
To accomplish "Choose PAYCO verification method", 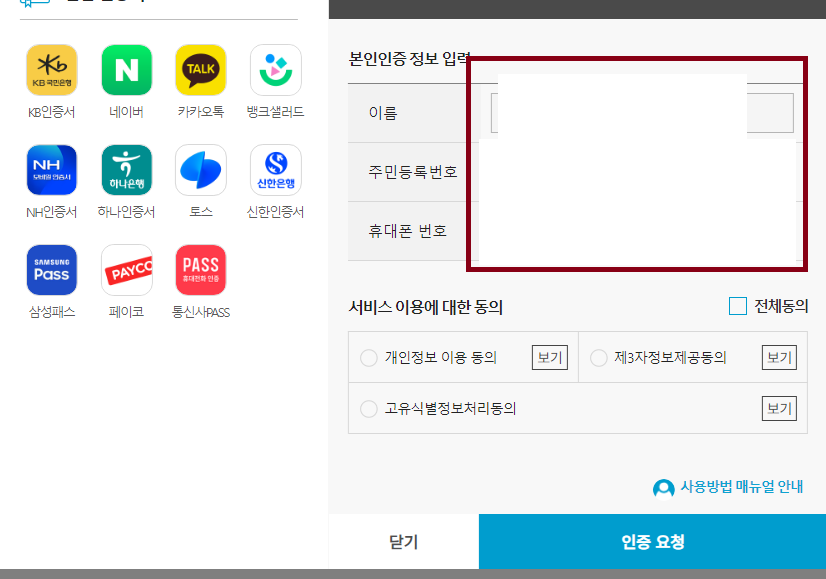I will (126, 269).
